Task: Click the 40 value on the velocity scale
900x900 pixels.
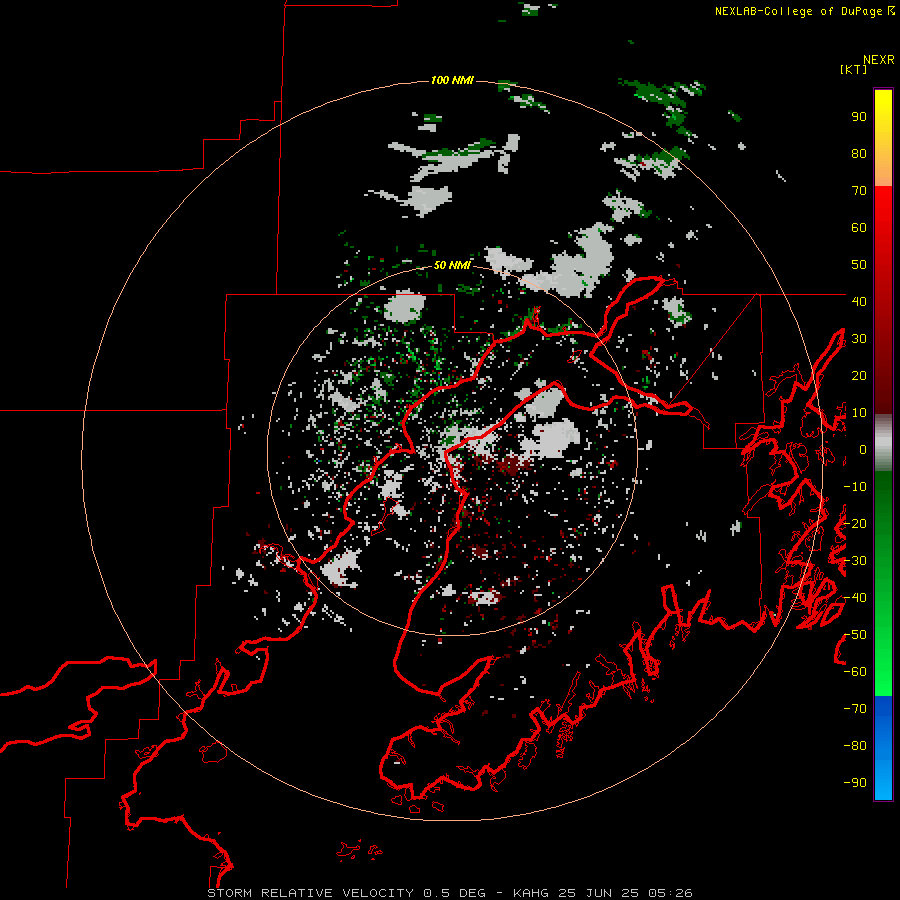Action: [859, 301]
